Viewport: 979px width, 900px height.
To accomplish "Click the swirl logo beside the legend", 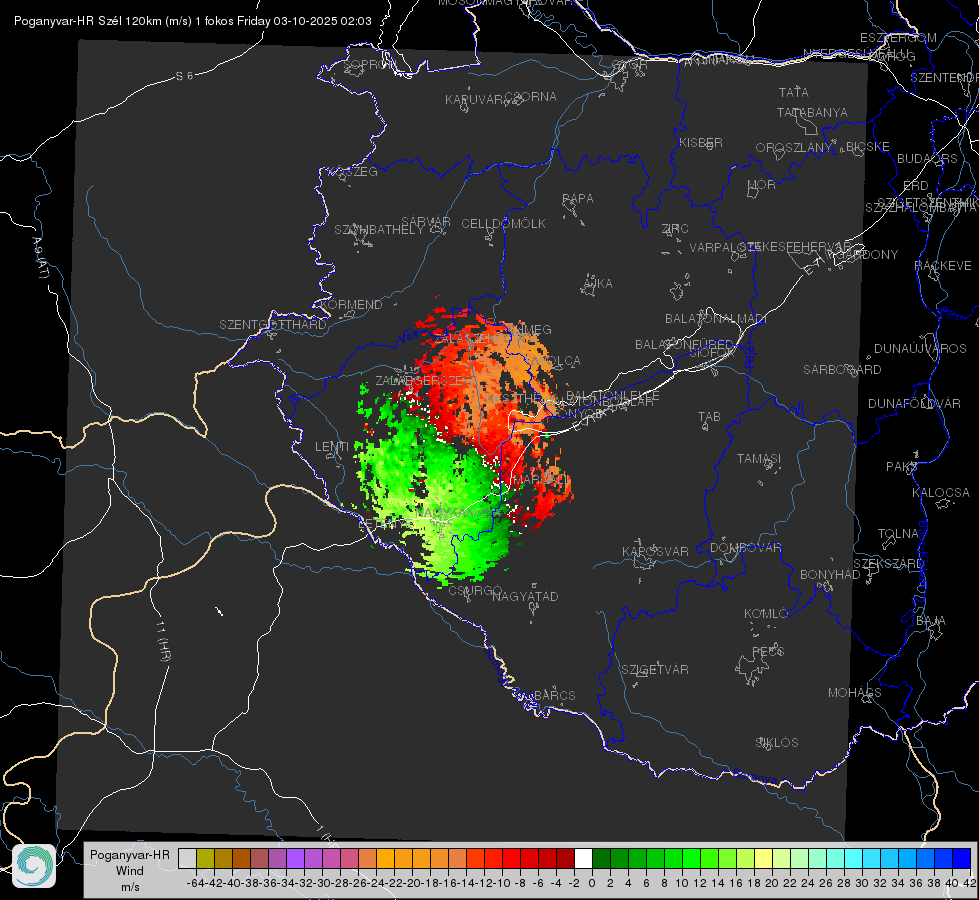I will [34, 866].
